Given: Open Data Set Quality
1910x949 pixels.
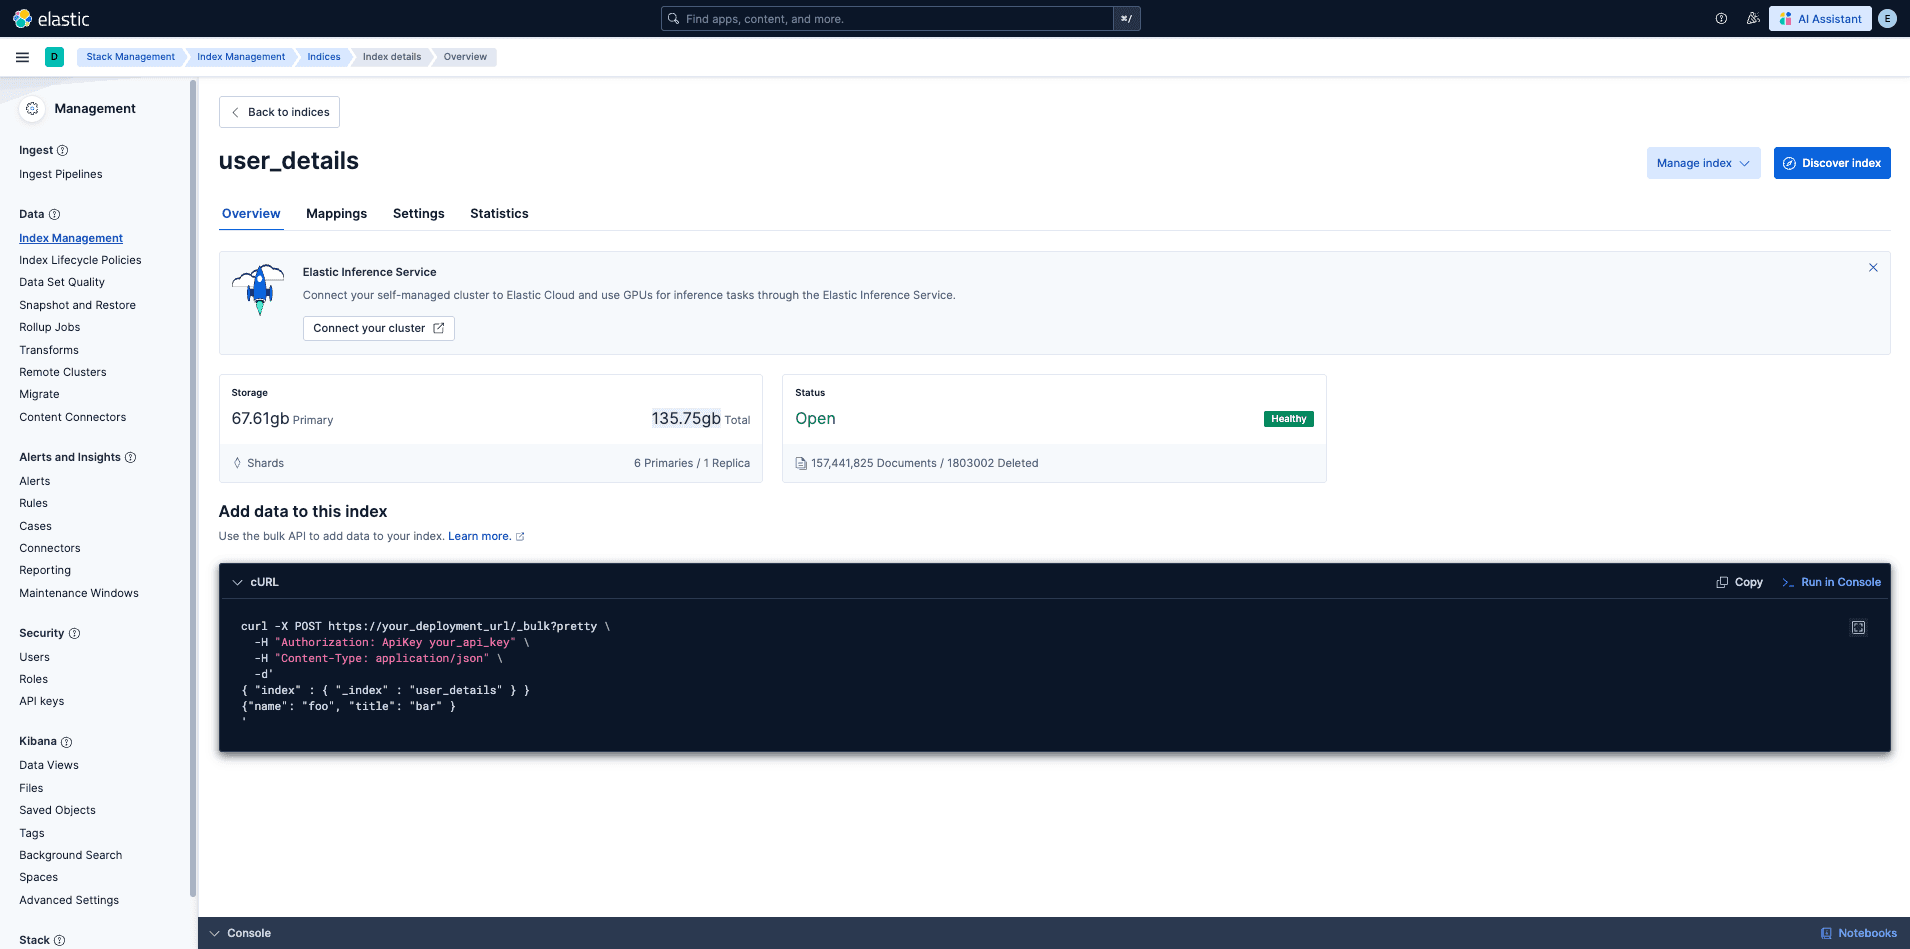Looking at the screenshot, I should [62, 283].
